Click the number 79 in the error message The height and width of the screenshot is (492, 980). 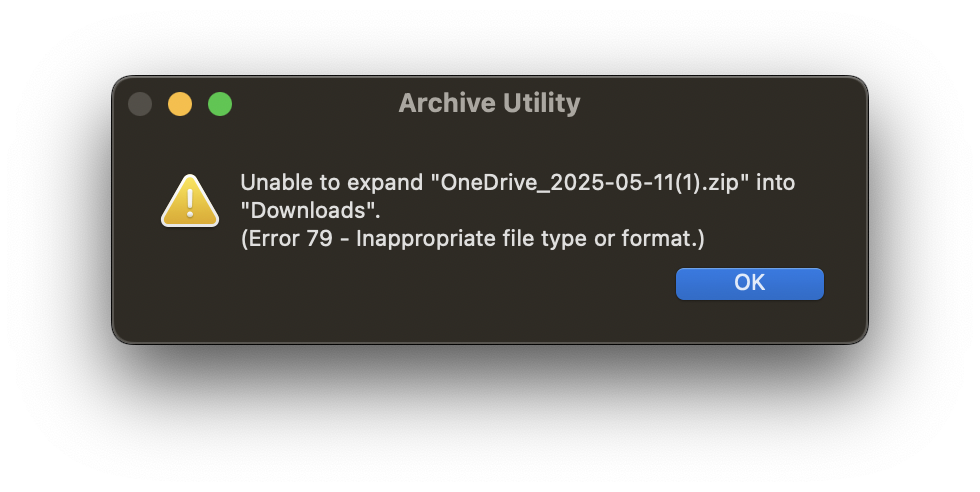pyautogui.click(x=319, y=239)
